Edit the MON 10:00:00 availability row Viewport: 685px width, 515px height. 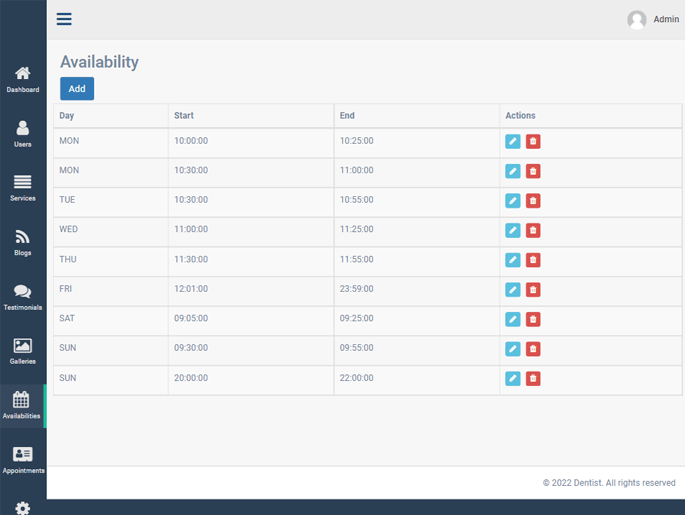coord(513,142)
